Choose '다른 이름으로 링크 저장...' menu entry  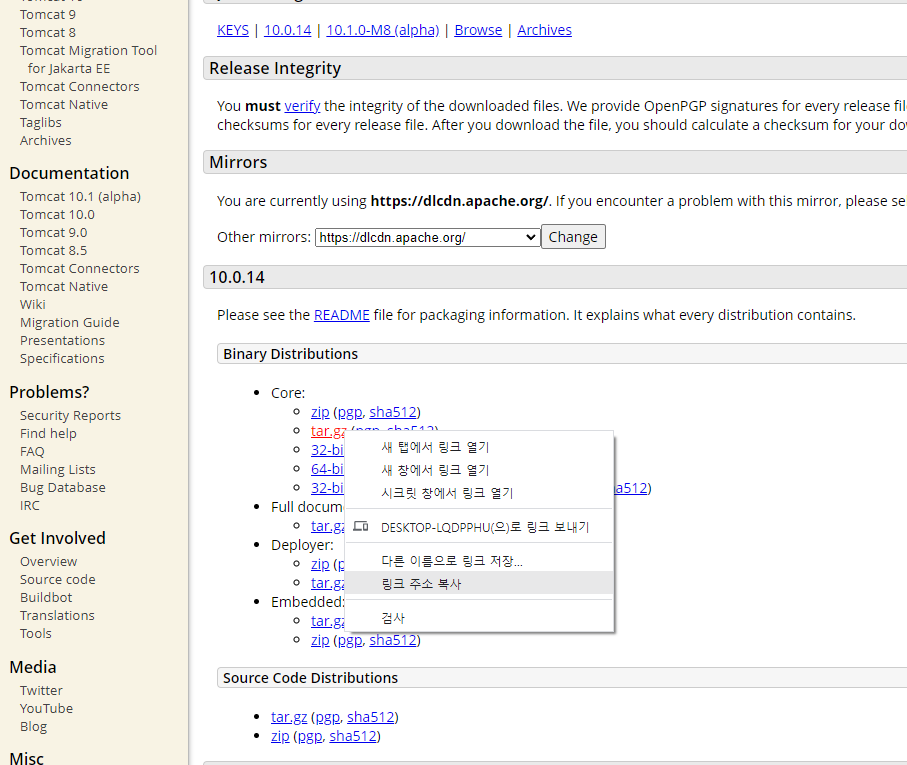tap(479, 561)
